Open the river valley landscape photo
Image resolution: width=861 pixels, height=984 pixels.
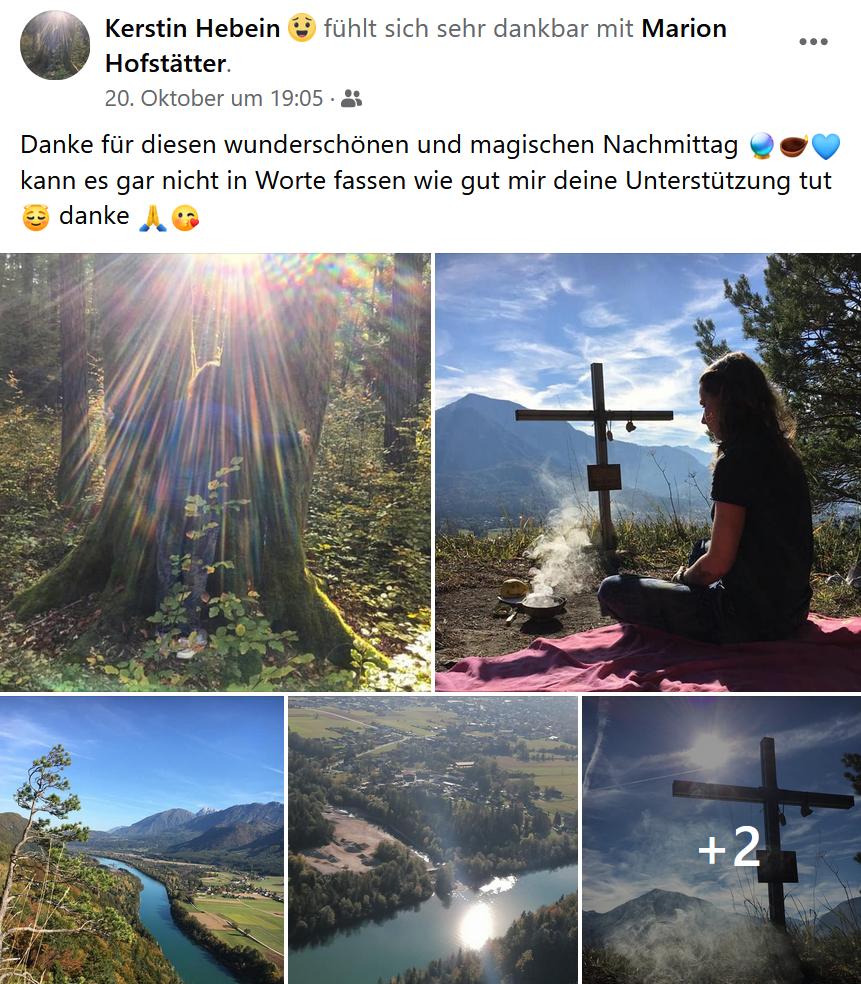(x=142, y=840)
